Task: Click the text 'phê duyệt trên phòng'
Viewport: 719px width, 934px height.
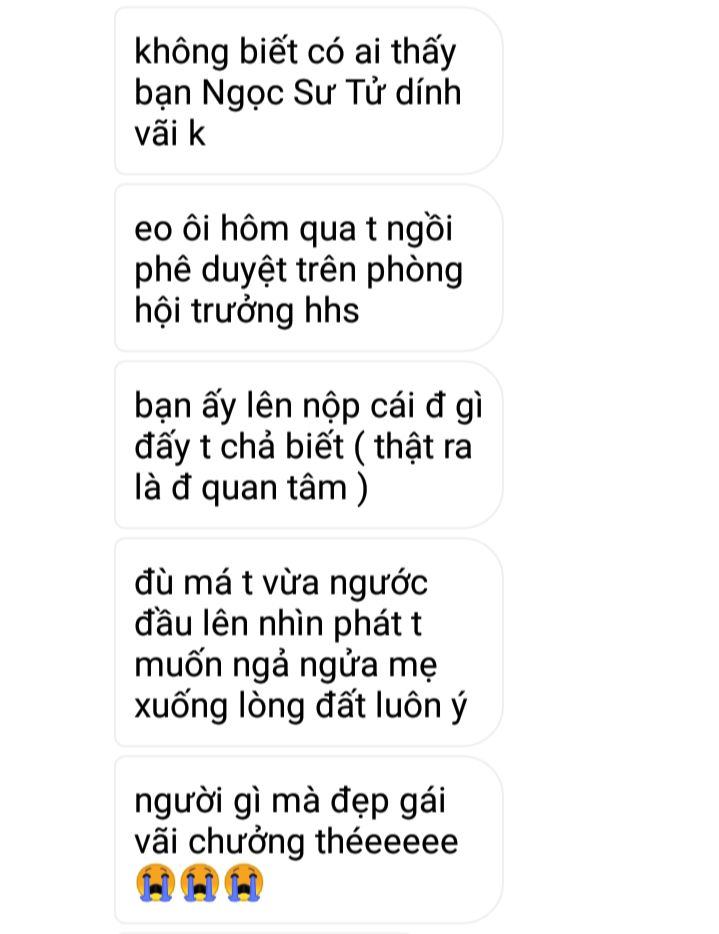Action: pyautogui.click(x=298, y=271)
